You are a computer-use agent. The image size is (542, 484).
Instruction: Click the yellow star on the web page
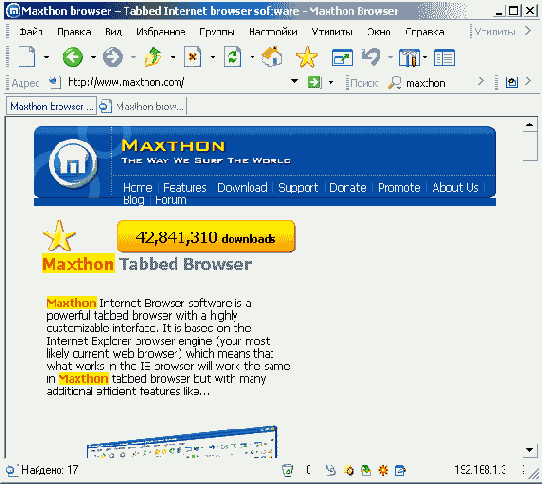59,235
